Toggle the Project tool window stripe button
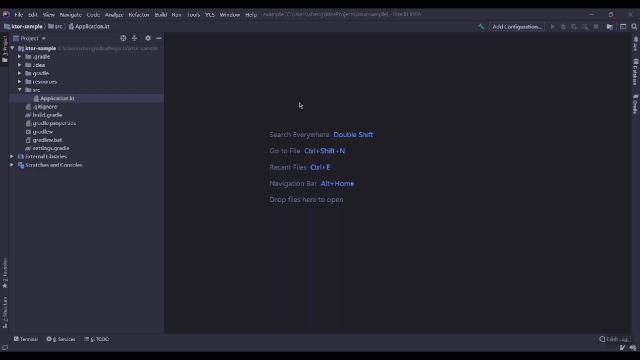The width and height of the screenshot is (640, 360). 4,49
